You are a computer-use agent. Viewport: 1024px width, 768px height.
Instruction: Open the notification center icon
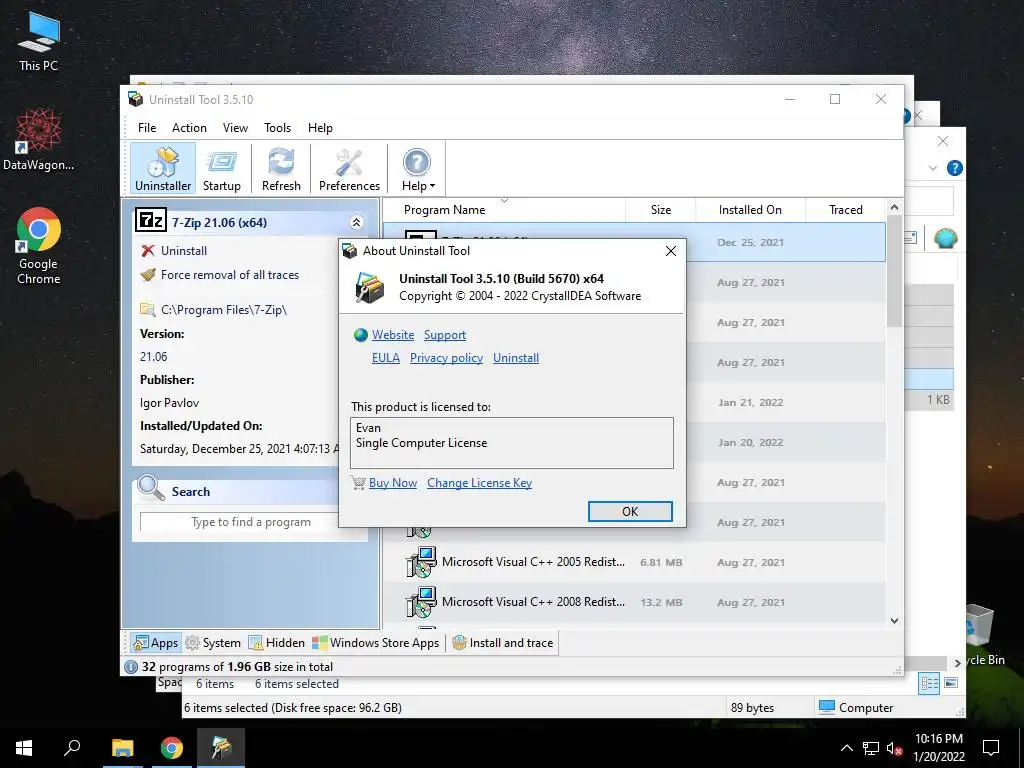tap(991, 748)
